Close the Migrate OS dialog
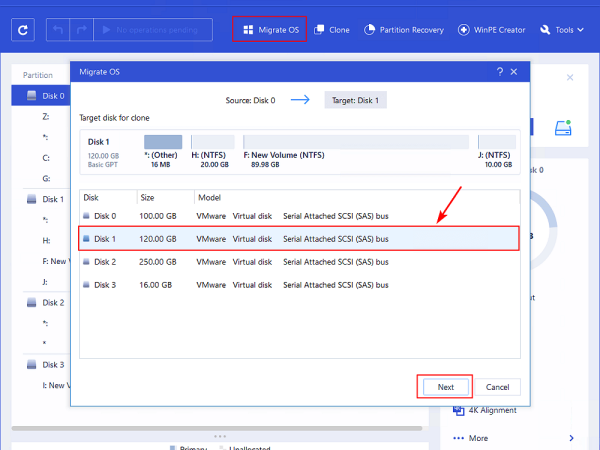Viewport: 600px width, 450px height. pyautogui.click(x=514, y=73)
